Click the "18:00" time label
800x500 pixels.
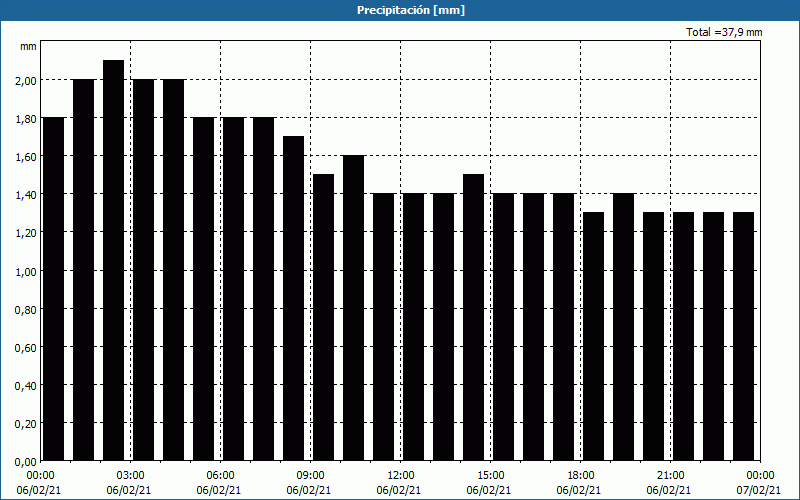click(581, 476)
